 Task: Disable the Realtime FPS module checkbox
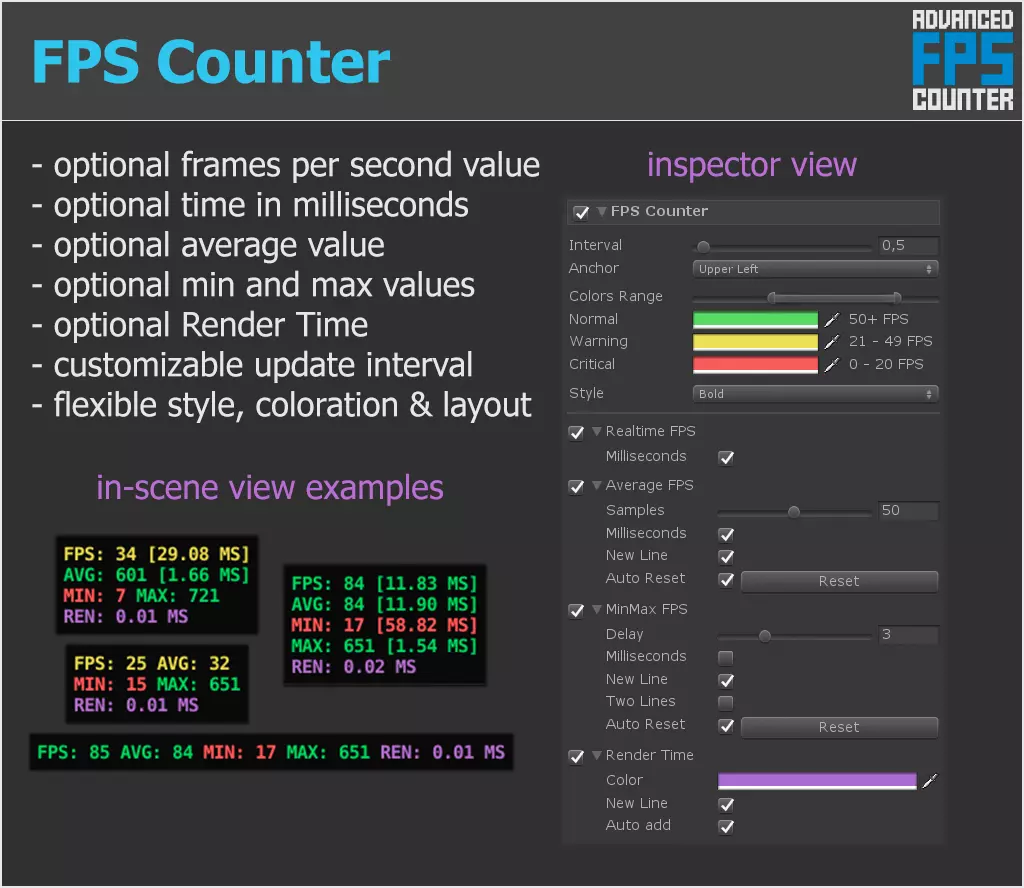[x=576, y=432]
